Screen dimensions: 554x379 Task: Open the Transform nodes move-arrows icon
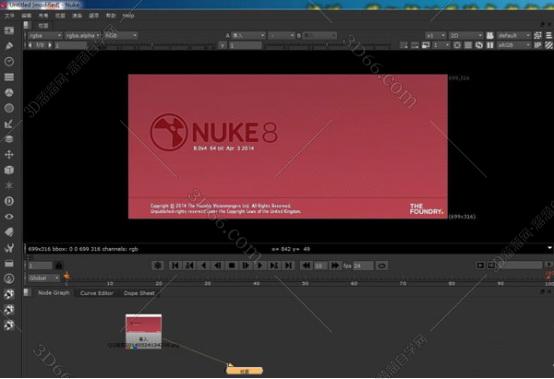pos(9,155)
